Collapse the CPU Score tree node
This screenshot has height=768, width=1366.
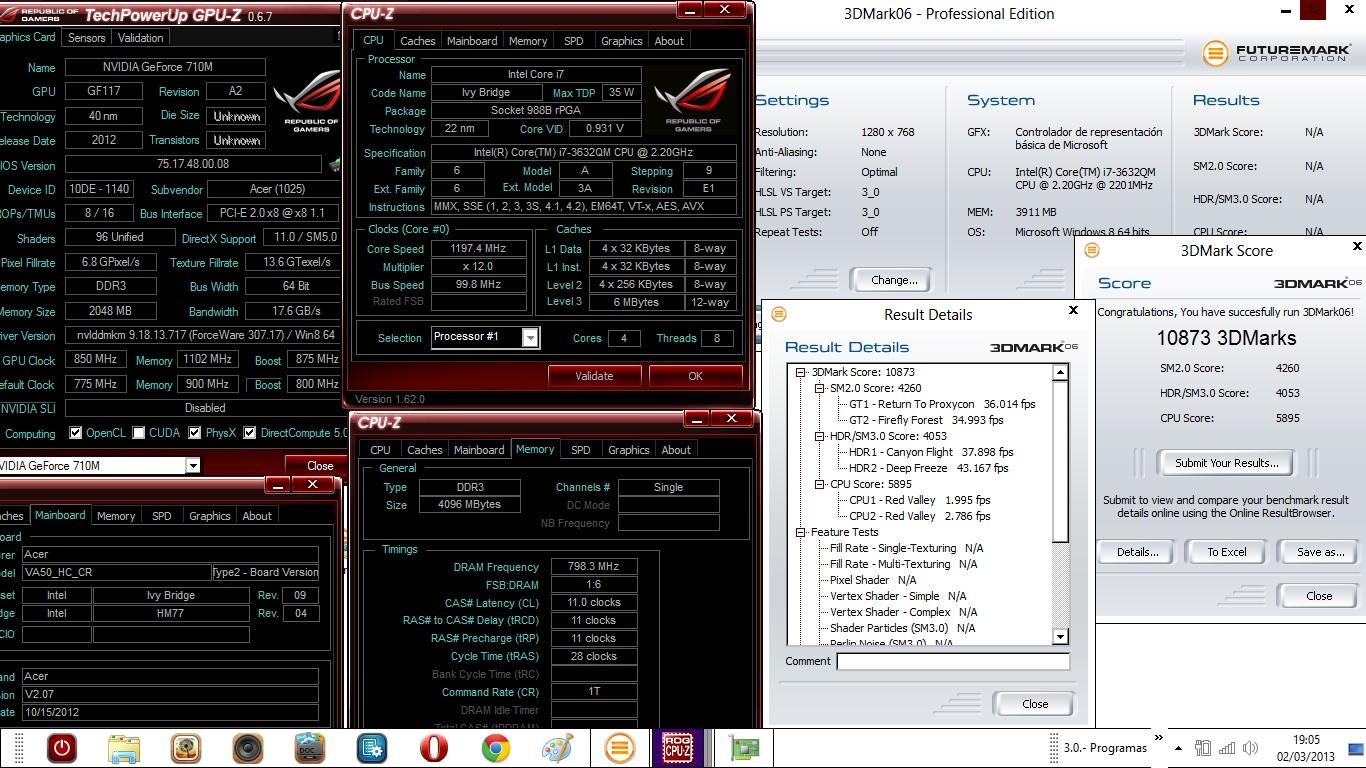tap(819, 484)
